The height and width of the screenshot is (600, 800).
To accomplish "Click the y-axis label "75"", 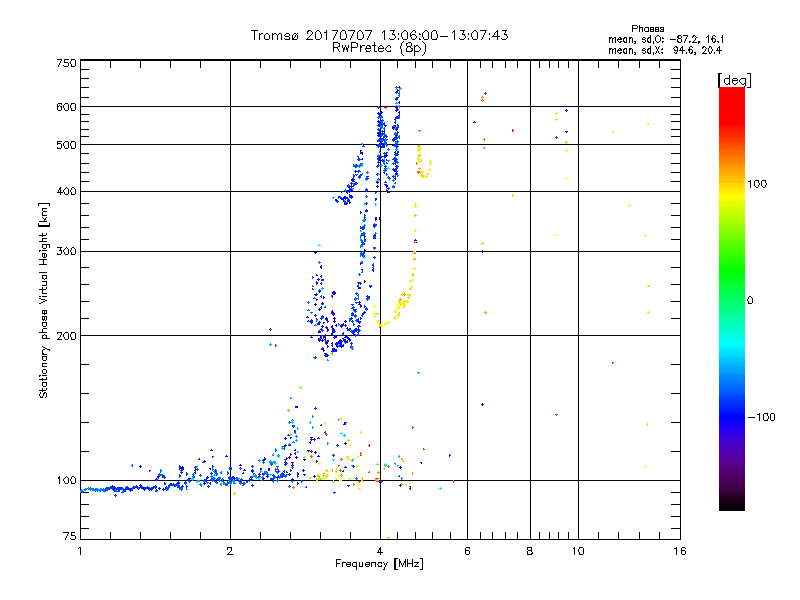I will (x=70, y=536).
